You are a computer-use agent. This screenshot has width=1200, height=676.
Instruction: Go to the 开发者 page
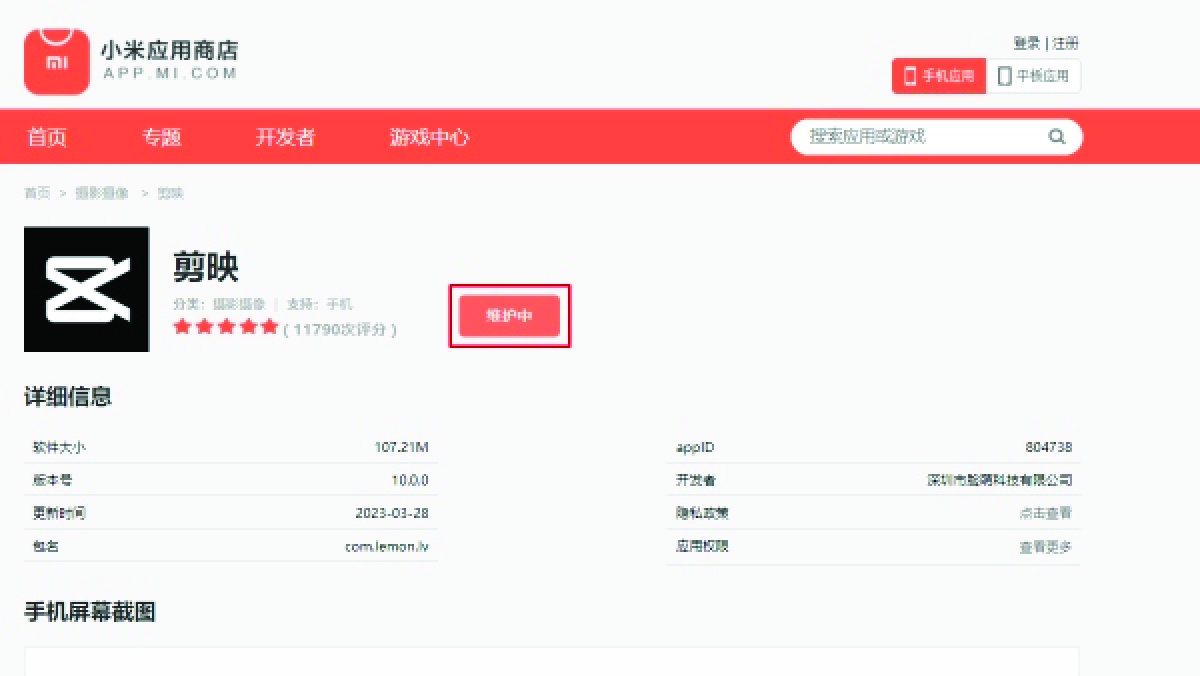(285, 137)
